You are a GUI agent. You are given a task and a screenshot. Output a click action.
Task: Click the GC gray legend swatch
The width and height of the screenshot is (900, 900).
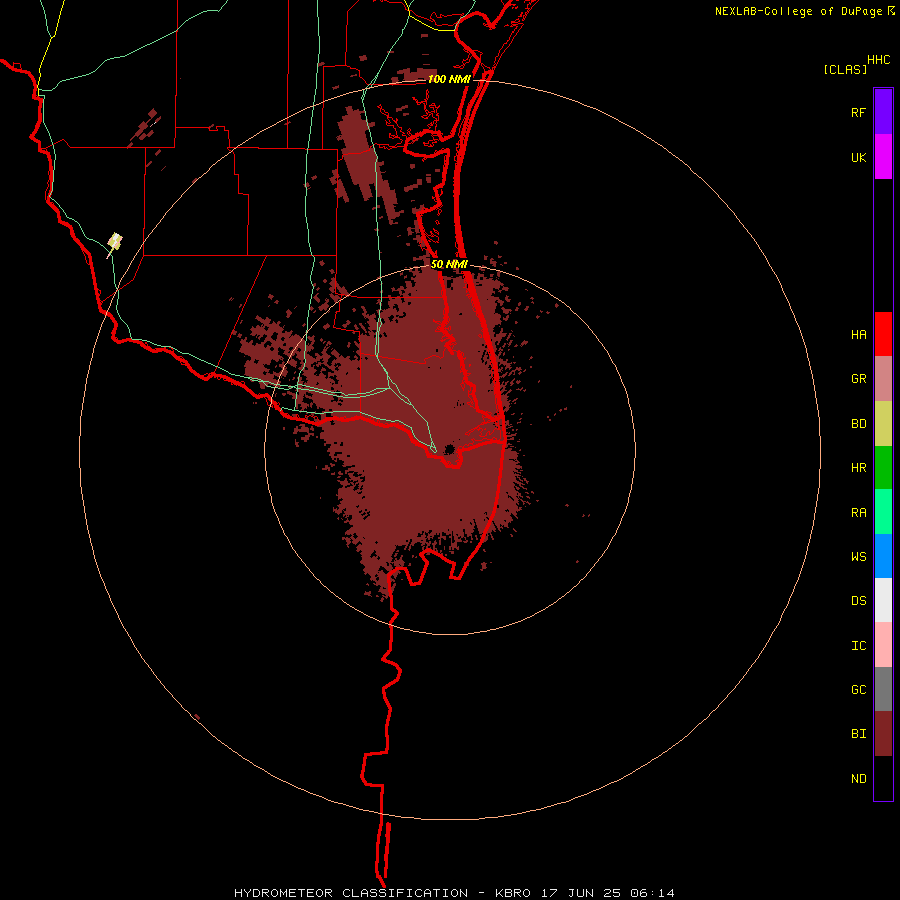coord(883,689)
